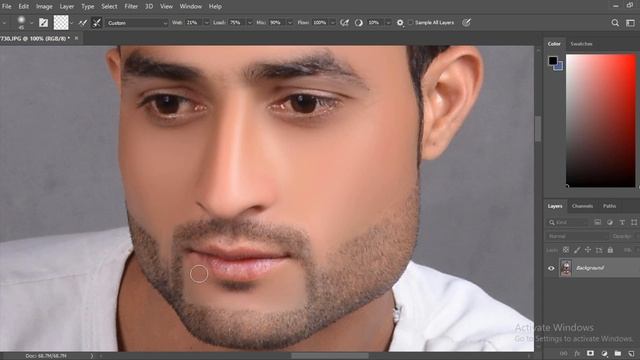Add a layer style fx icon
The height and width of the screenshot is (360, 640).
coord(577,353)
